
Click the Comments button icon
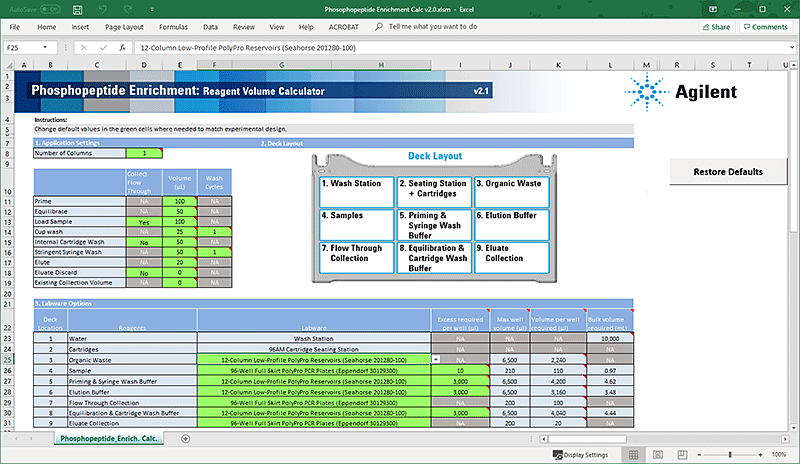(746, 27)
